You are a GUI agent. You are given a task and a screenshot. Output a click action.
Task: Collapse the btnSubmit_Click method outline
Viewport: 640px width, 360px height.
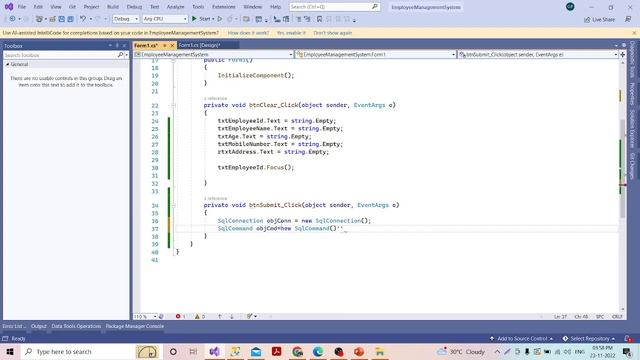point(173,205)
